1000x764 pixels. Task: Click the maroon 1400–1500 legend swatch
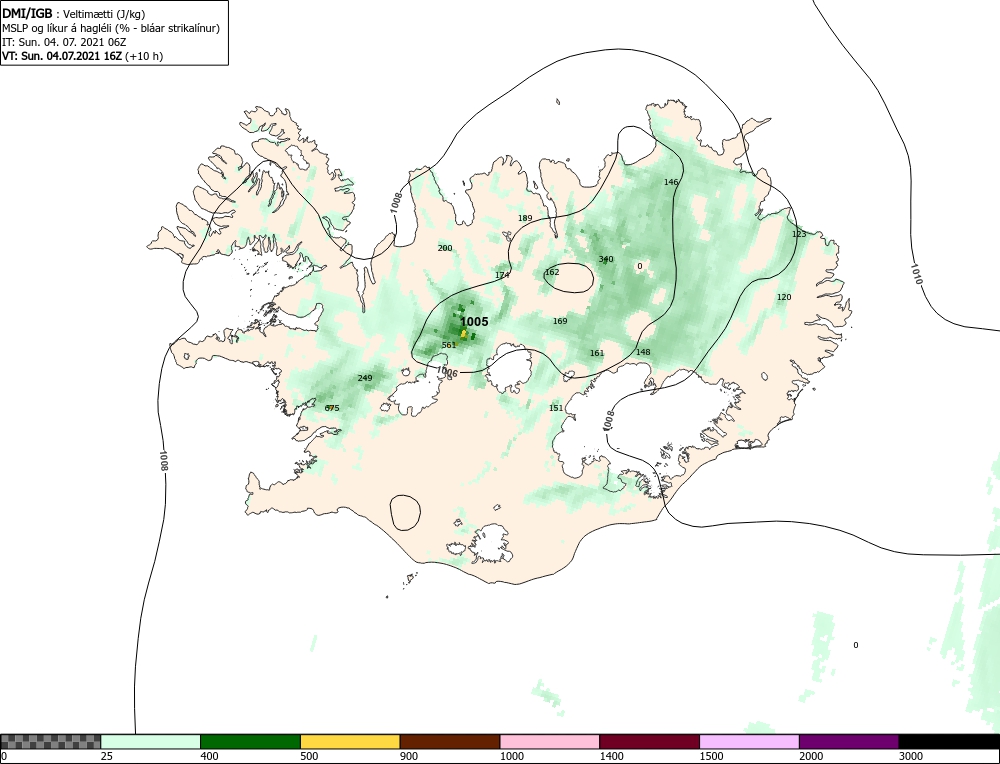pyautogui.click(x=649, y=742)
